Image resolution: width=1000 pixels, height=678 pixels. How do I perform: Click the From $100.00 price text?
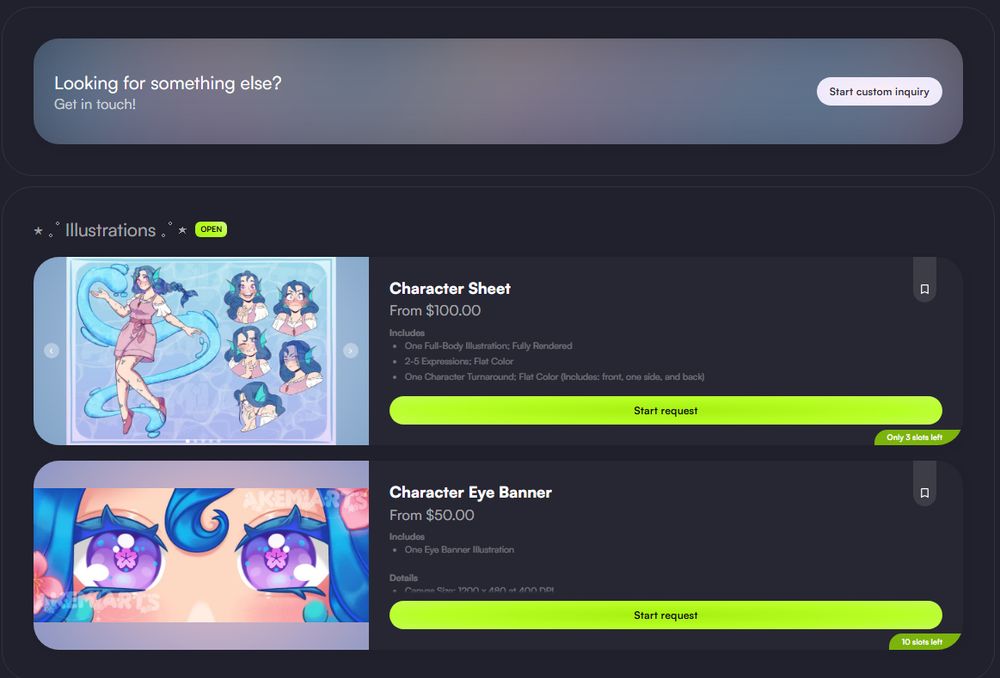435,311
